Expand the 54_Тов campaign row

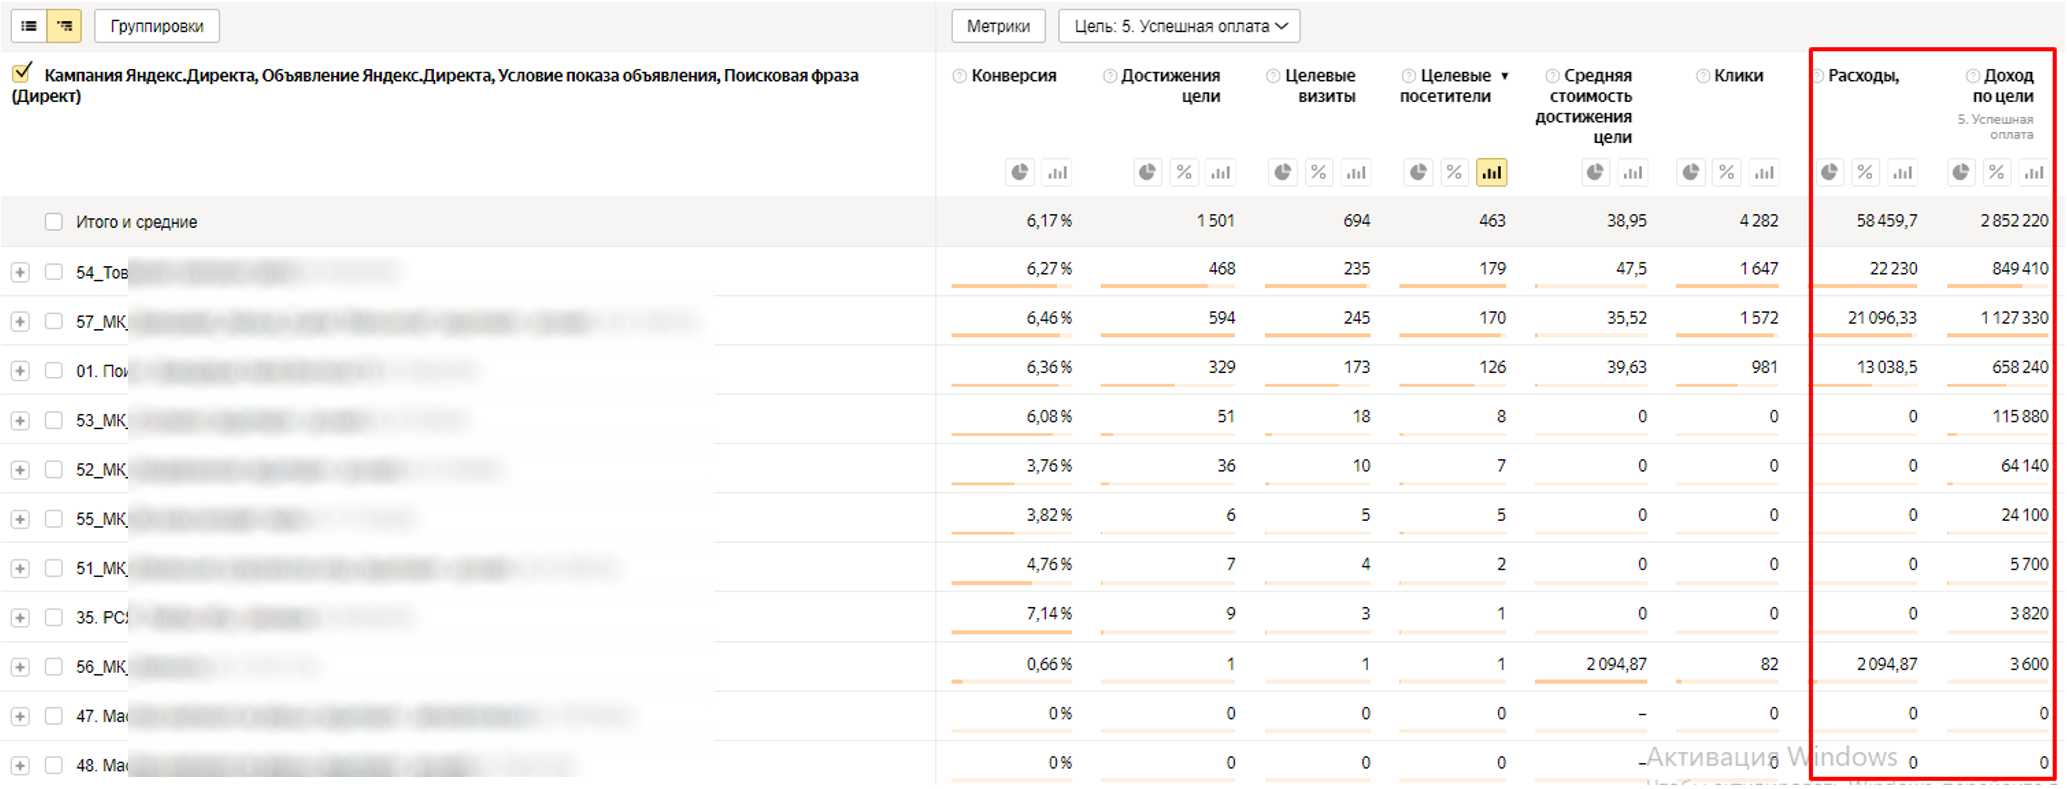click(20, 272)
